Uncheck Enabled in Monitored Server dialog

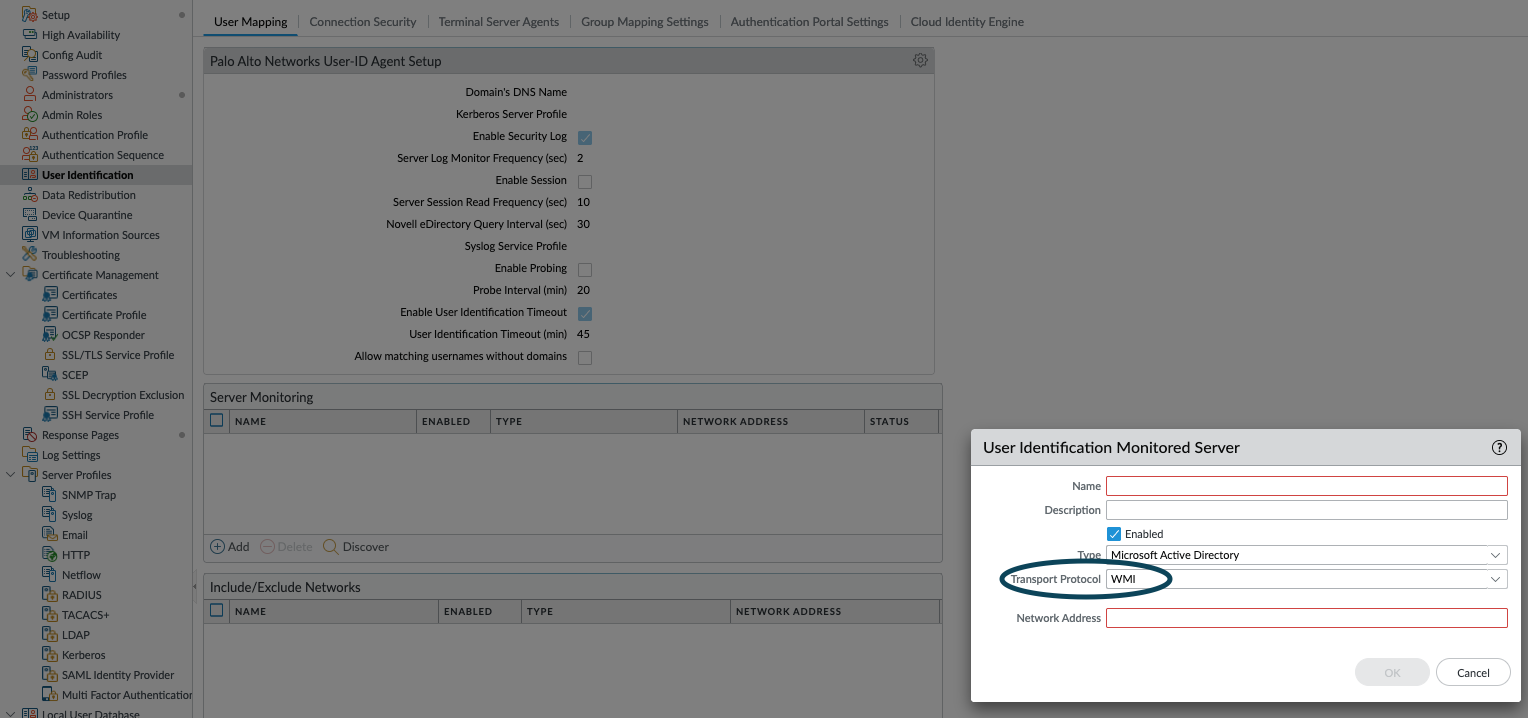pos(1114,534)
